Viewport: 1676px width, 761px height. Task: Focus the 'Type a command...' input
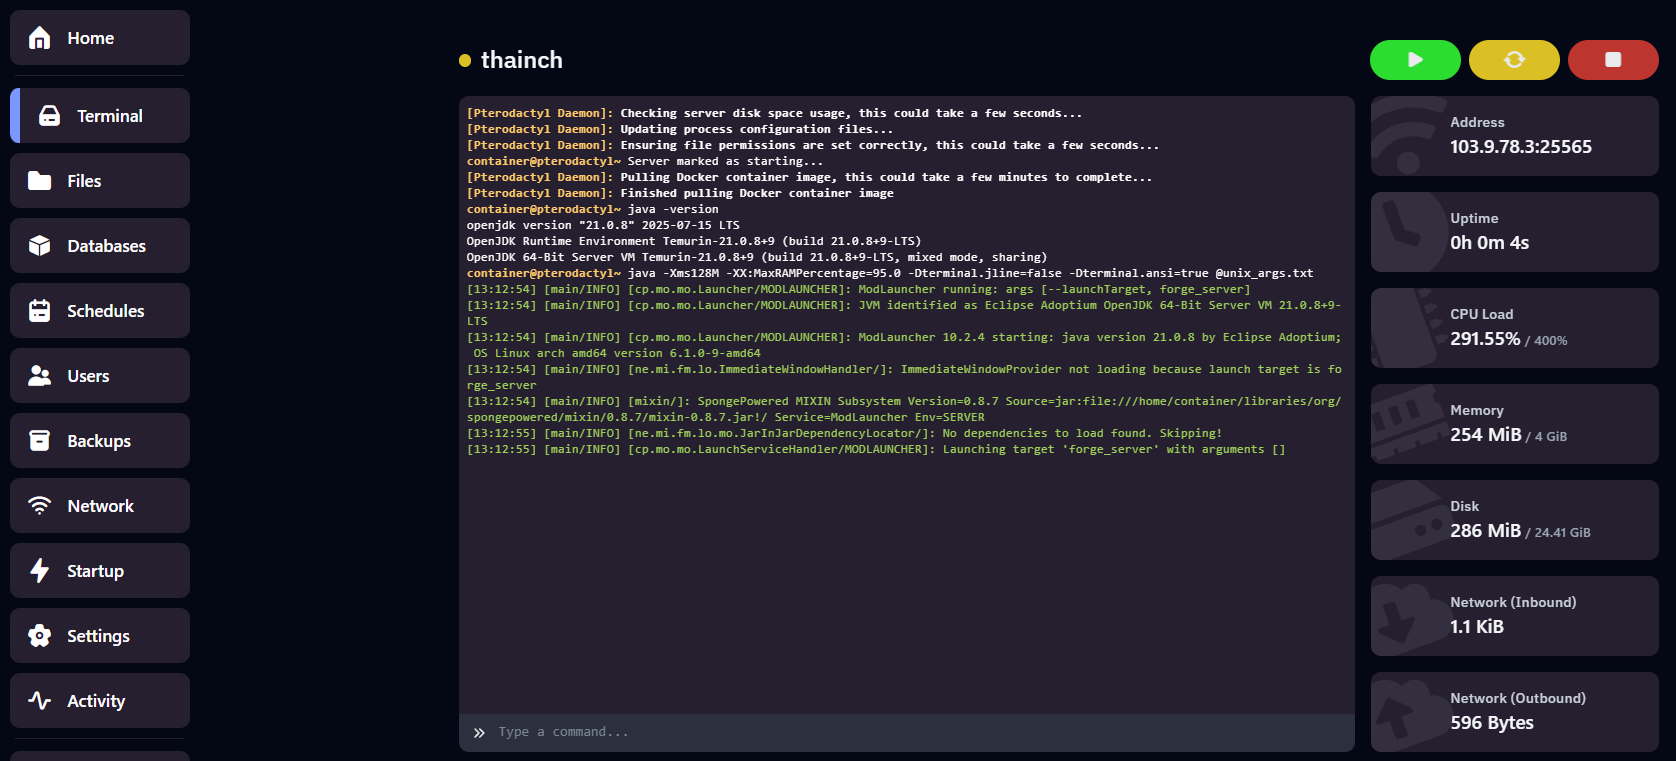[900, 732]
